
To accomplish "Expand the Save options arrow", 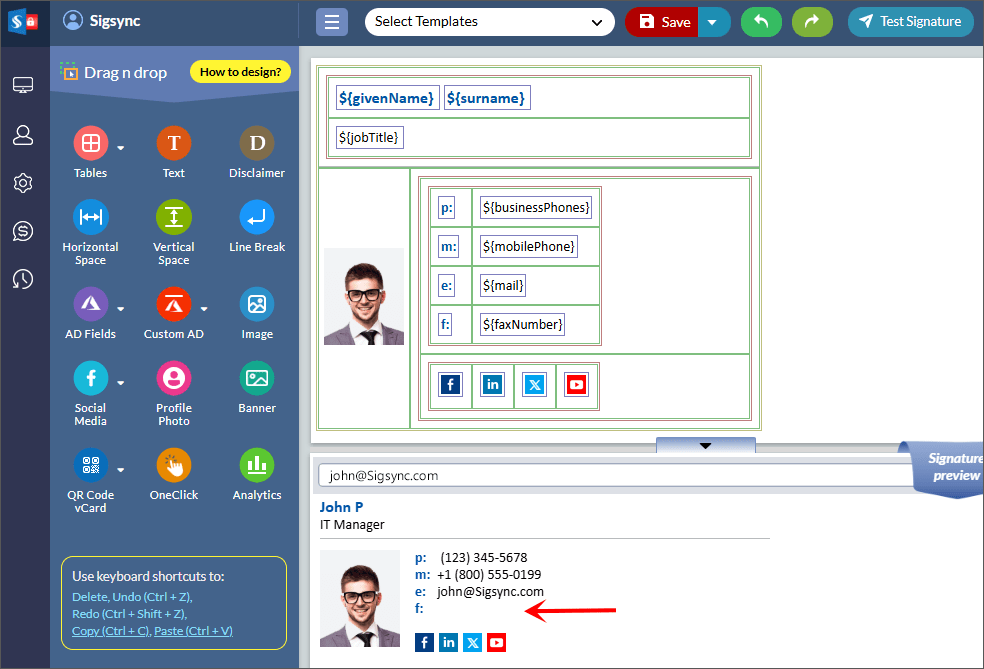I will click(713, 22).
